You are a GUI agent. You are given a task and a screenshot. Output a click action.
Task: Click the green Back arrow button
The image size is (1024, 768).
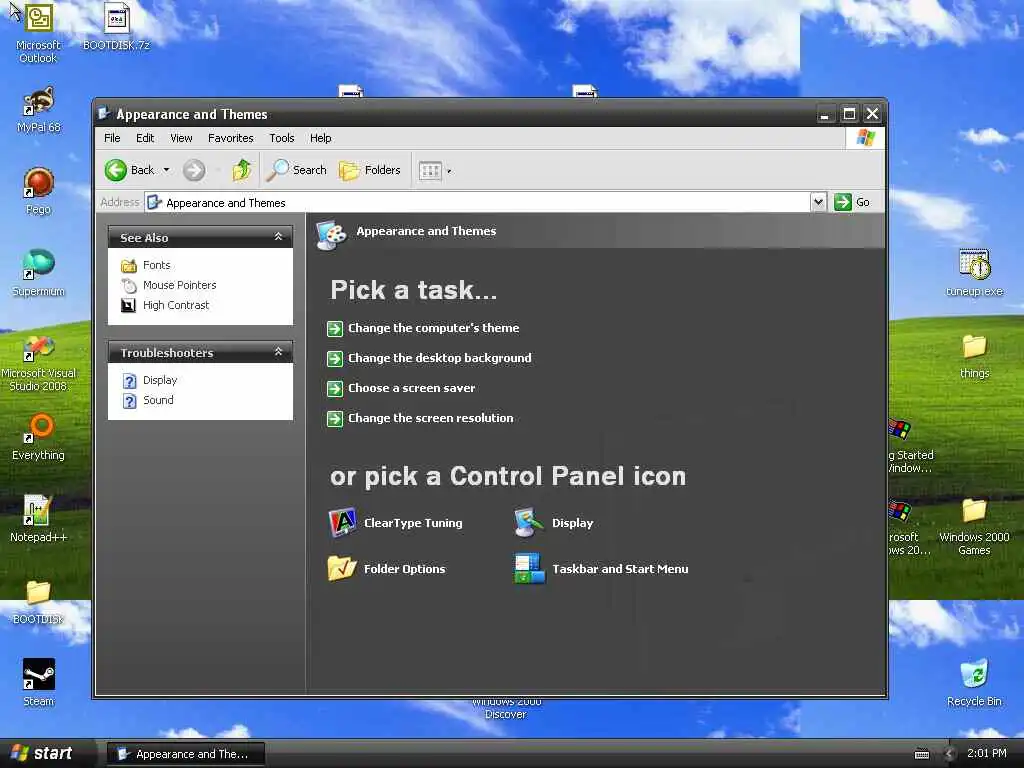(x=116, y=170)
